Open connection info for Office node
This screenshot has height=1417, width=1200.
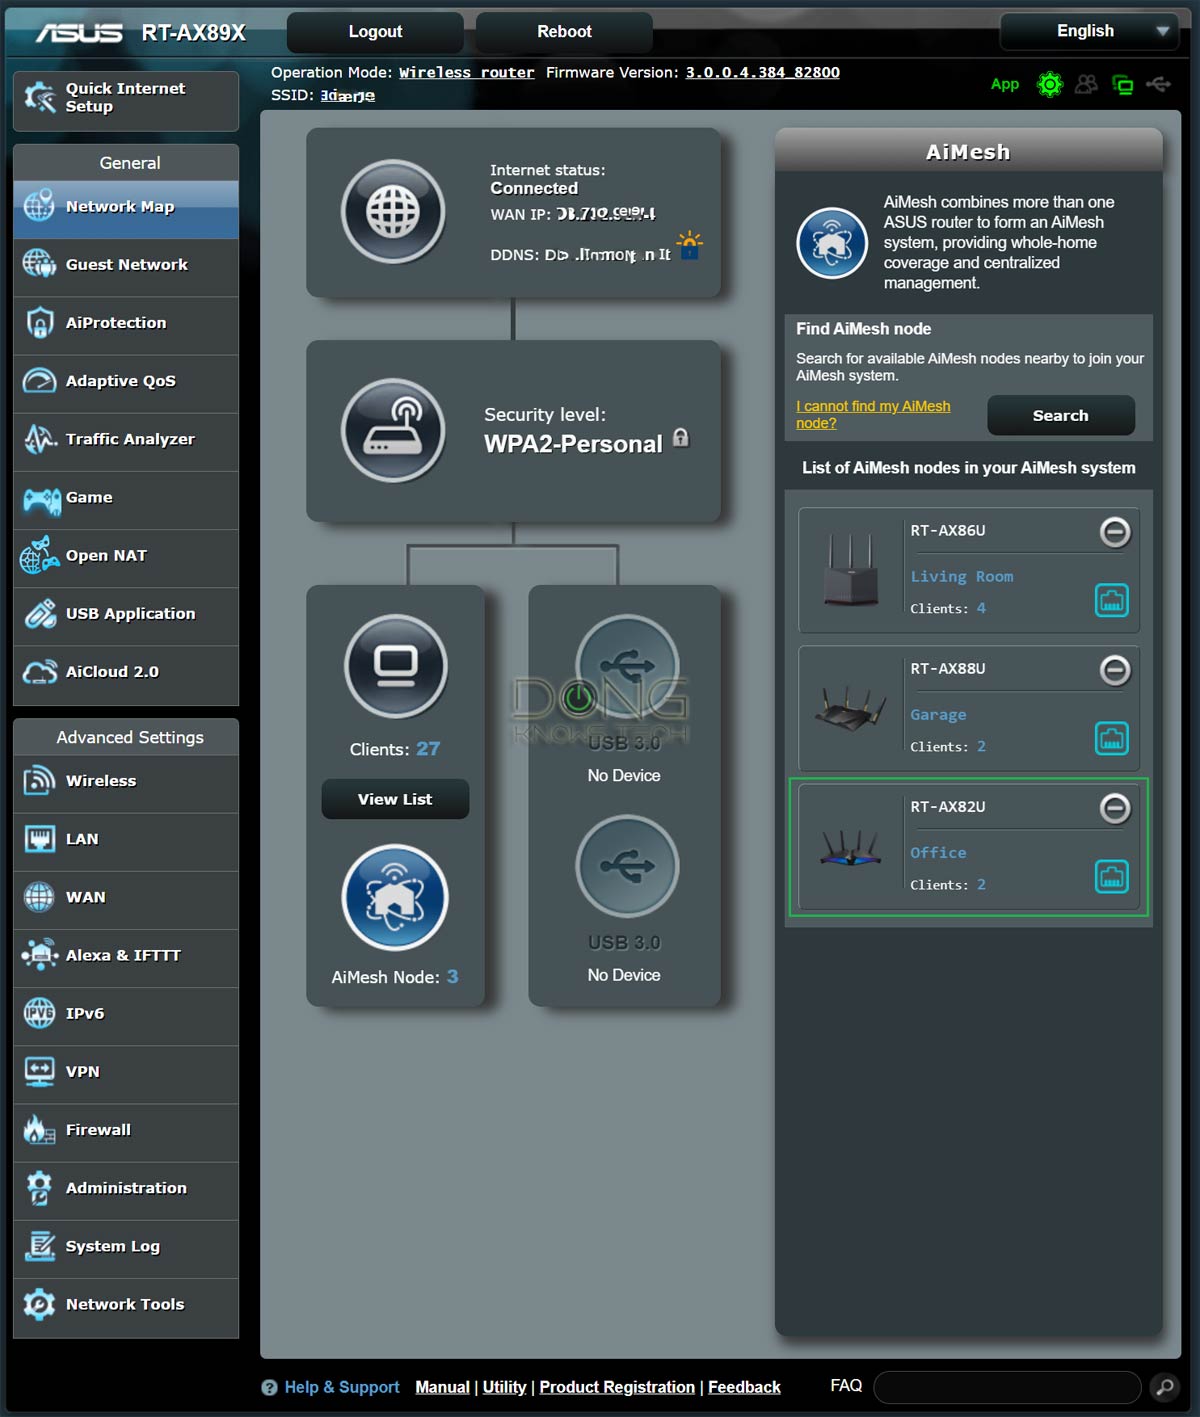[1111, 877]
